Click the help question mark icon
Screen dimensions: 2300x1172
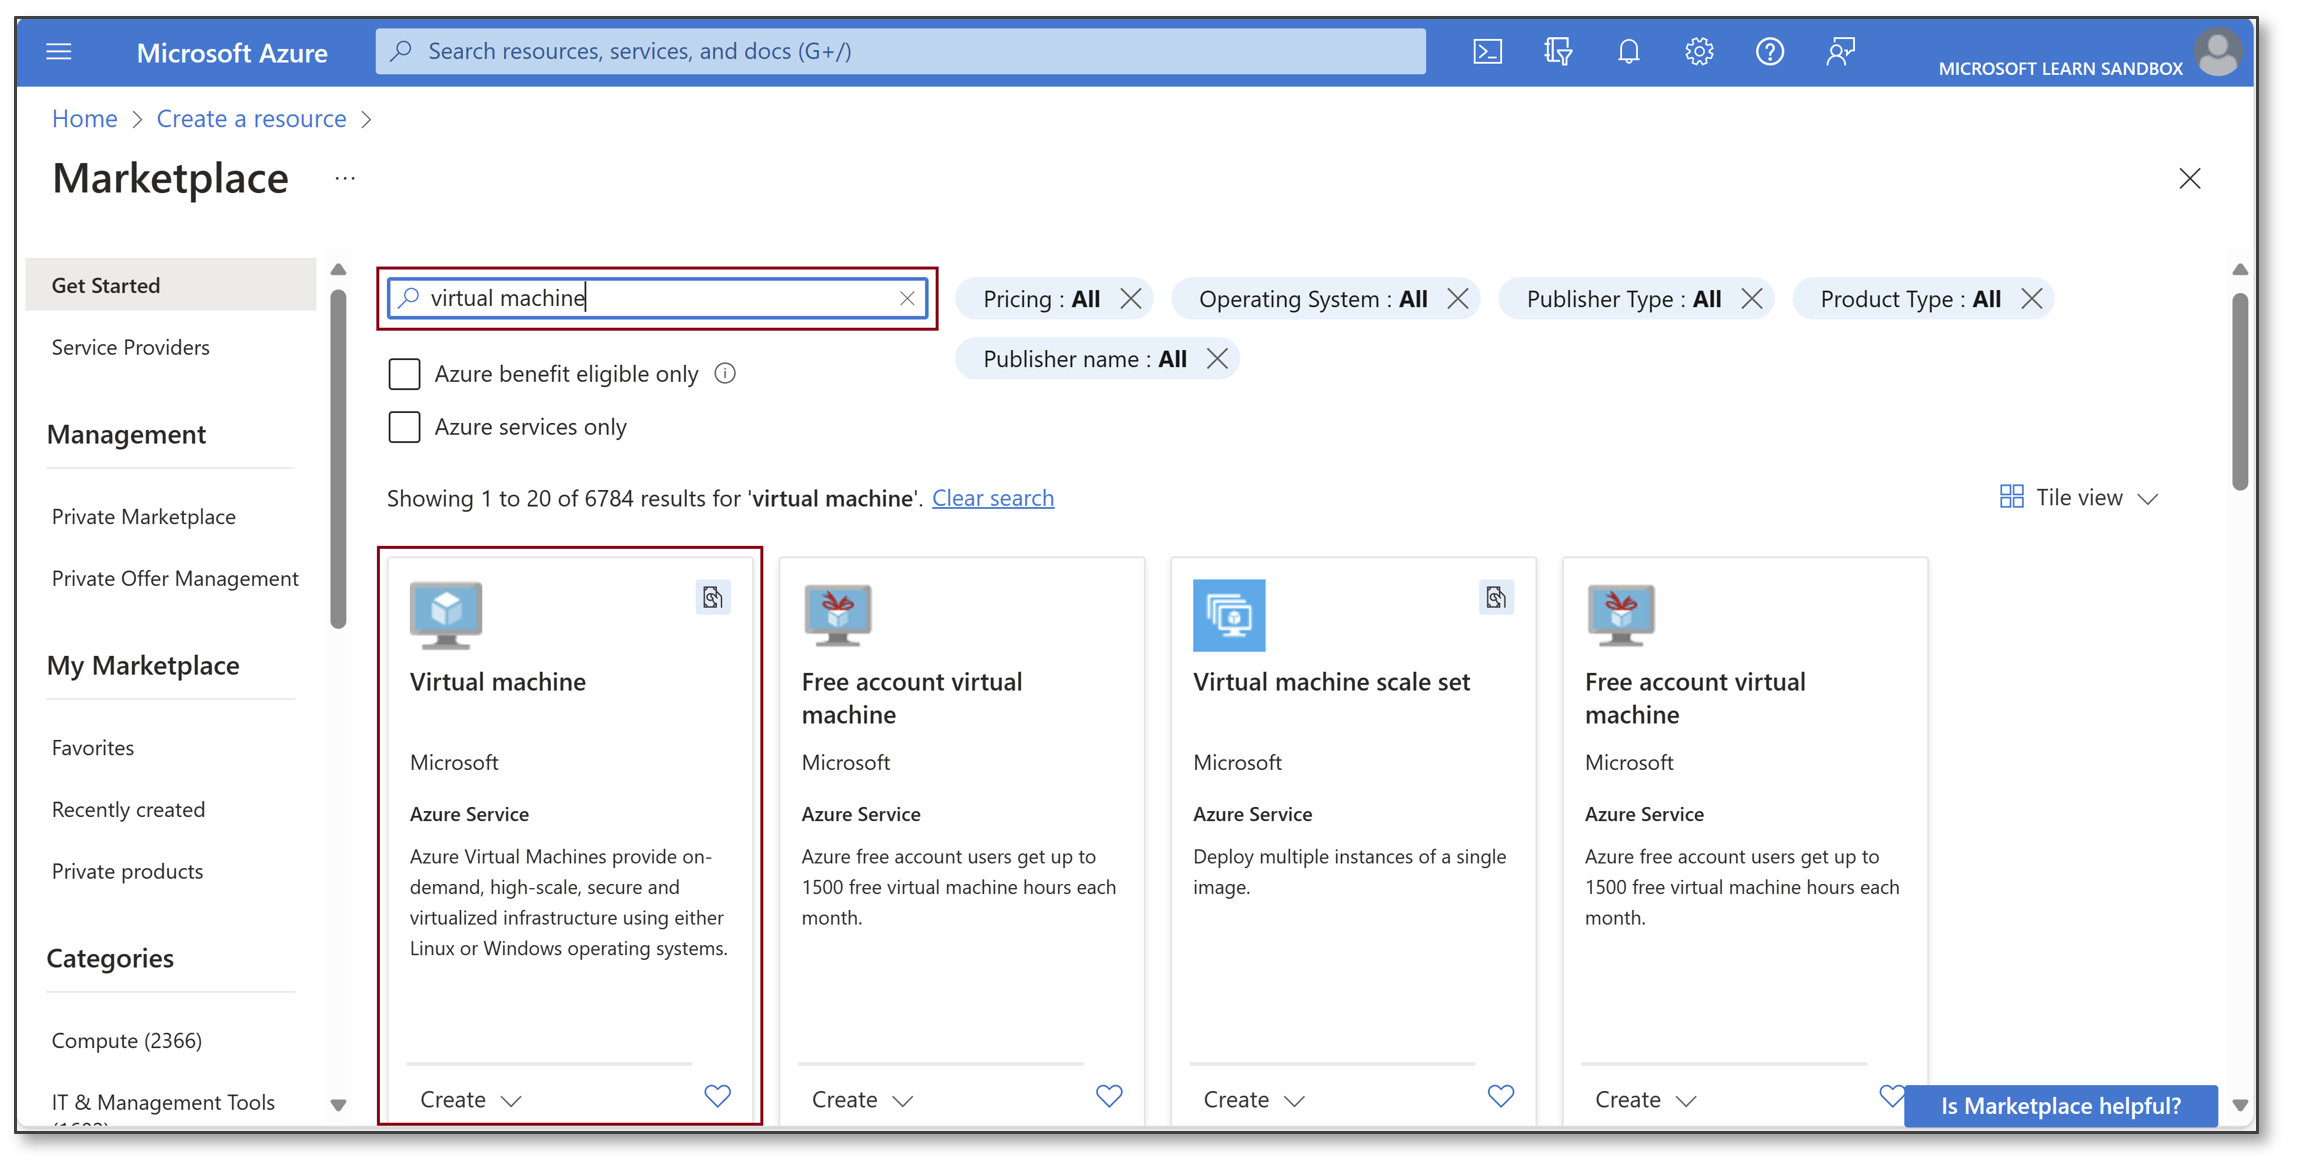[x=1769, y=51]
